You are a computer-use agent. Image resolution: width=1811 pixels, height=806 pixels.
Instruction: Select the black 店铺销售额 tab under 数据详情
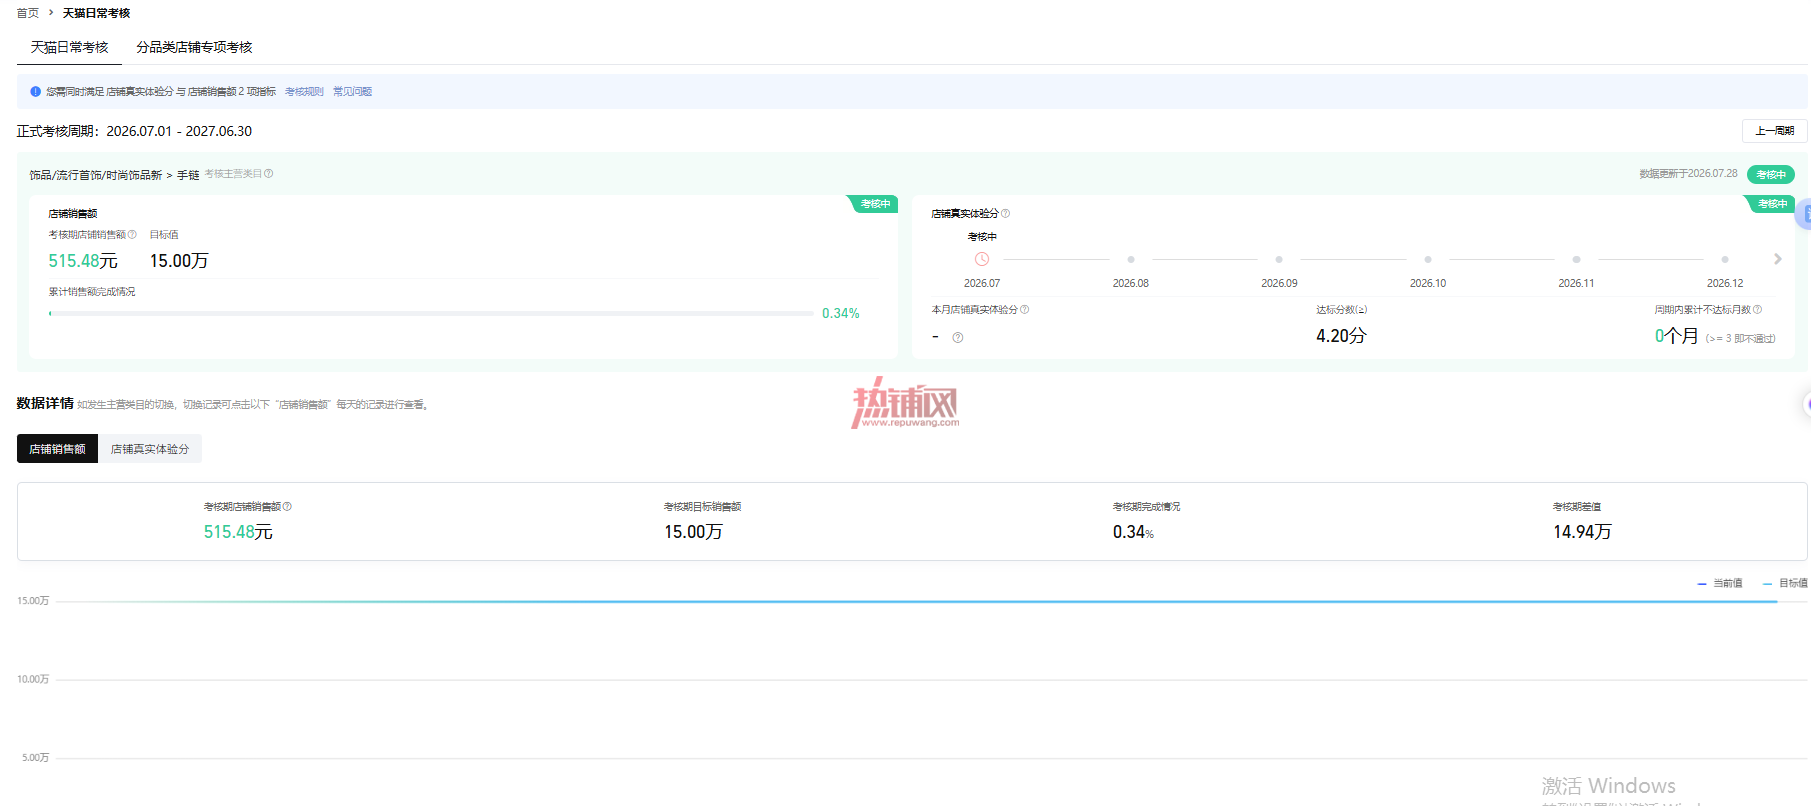click(57, 449)
